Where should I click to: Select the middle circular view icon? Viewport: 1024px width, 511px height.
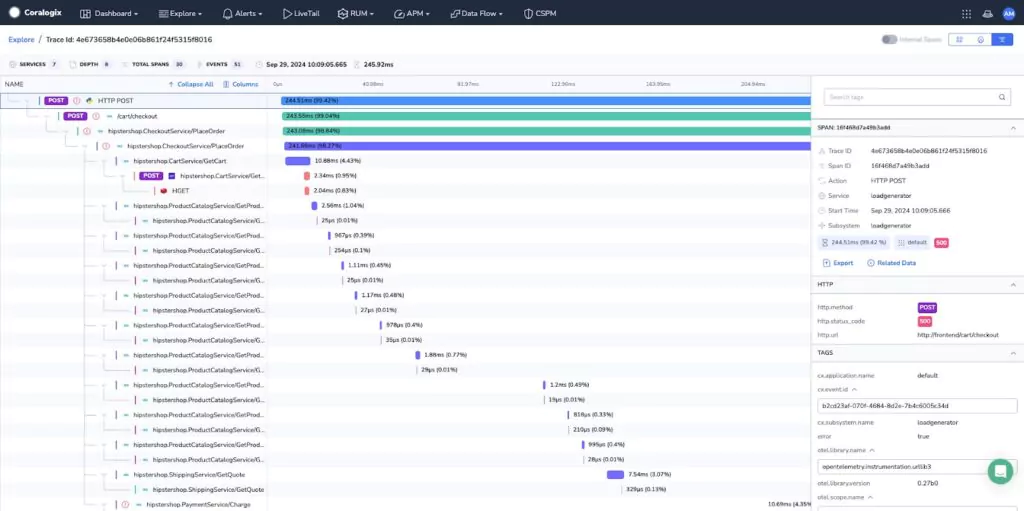pos(980,39)
